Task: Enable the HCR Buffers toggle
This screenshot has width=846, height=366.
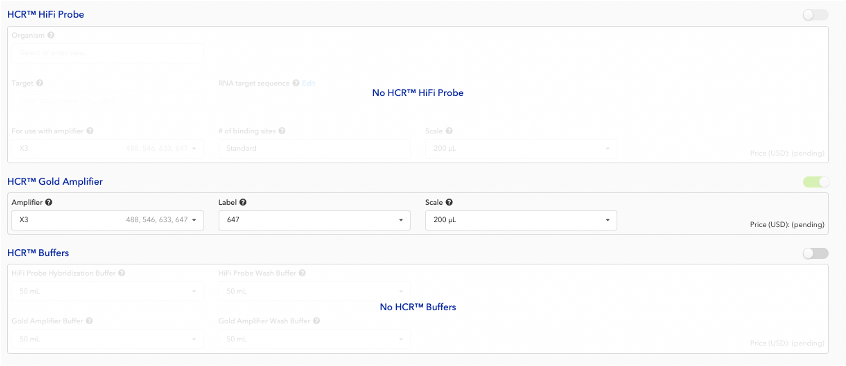Action: (815, 253)
